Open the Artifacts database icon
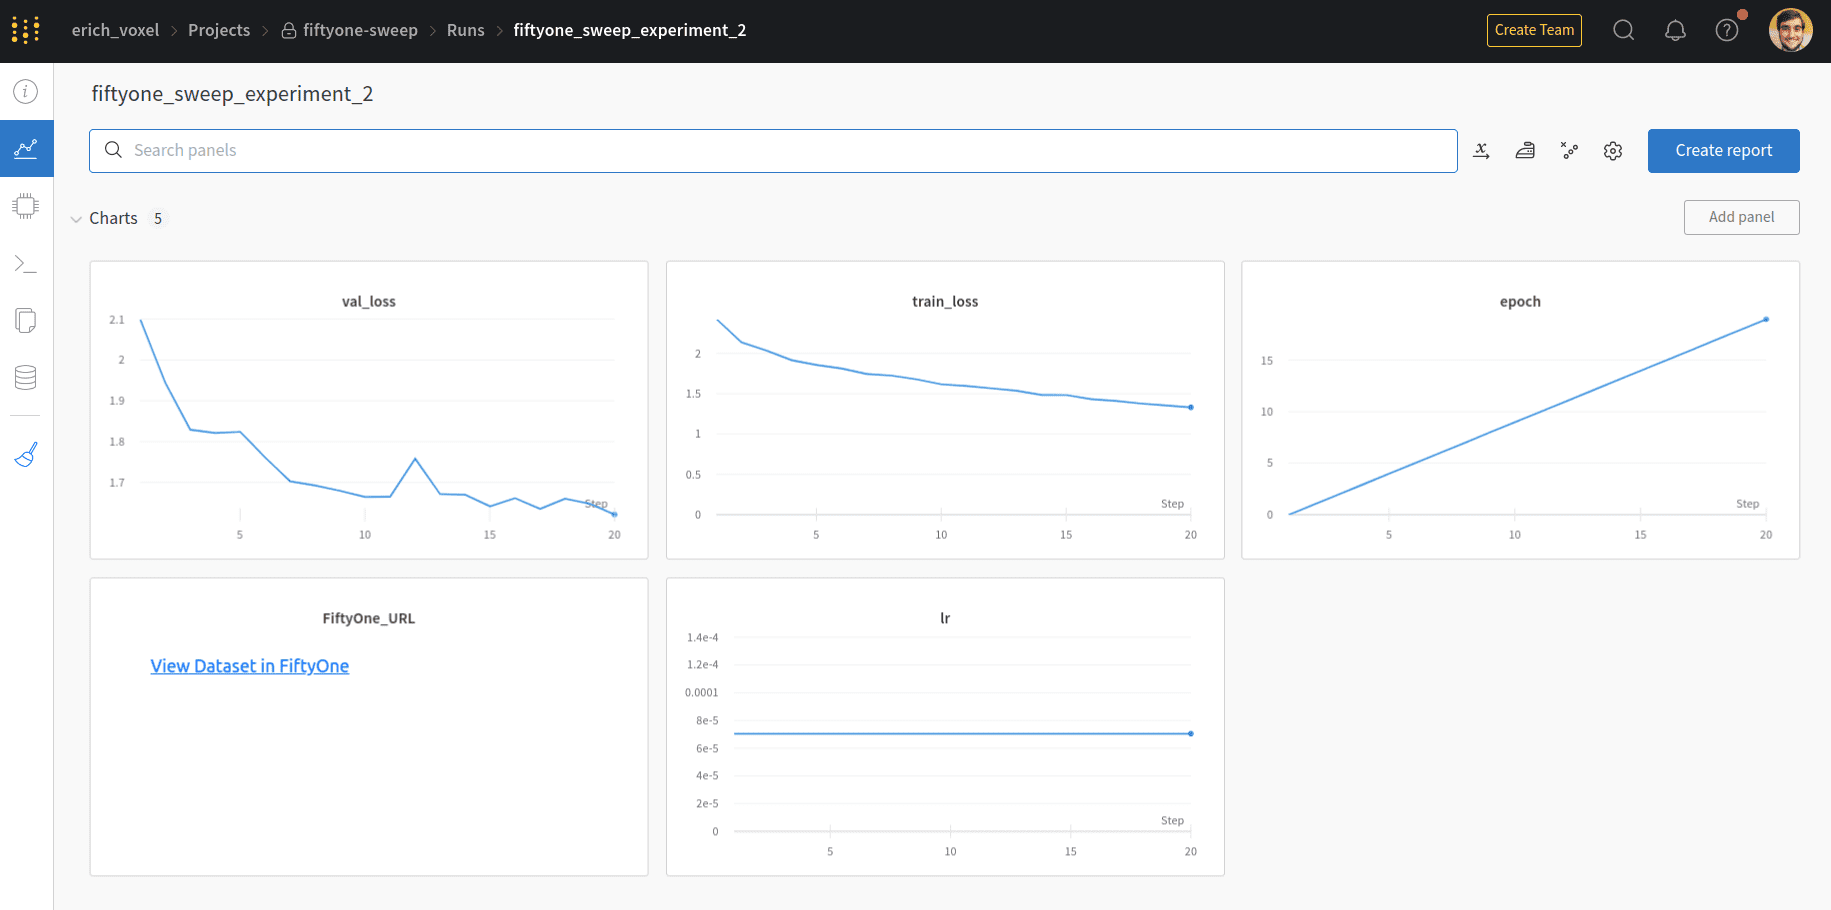 pos(26,377)
